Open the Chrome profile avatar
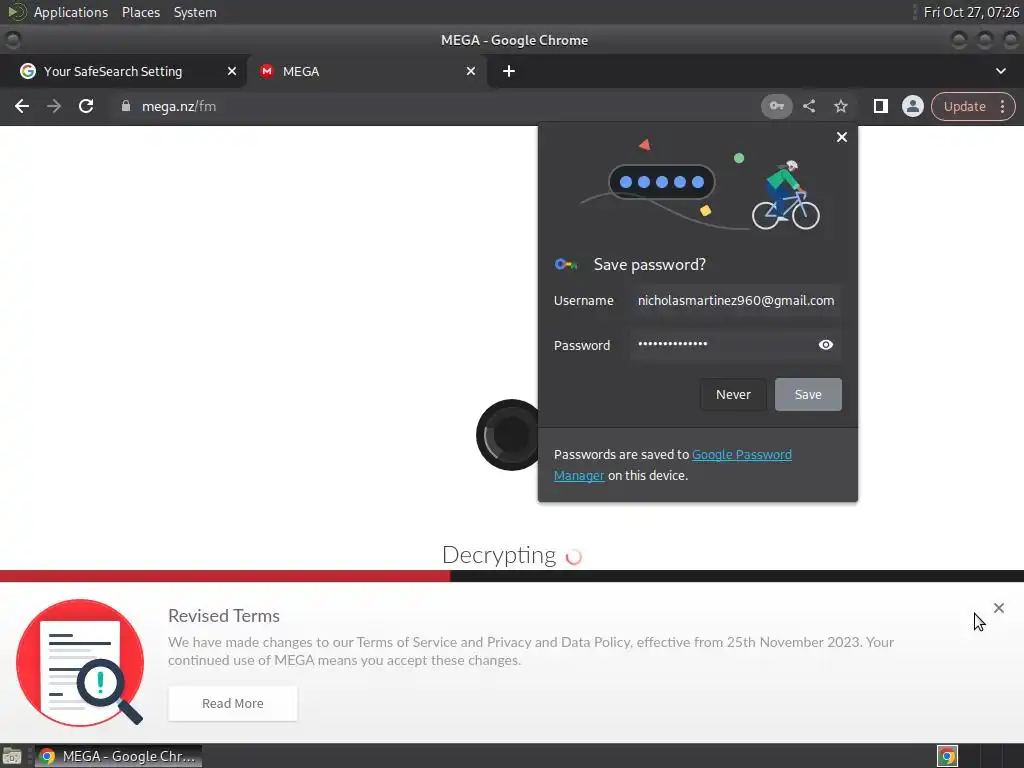 (x=912, y=106)
